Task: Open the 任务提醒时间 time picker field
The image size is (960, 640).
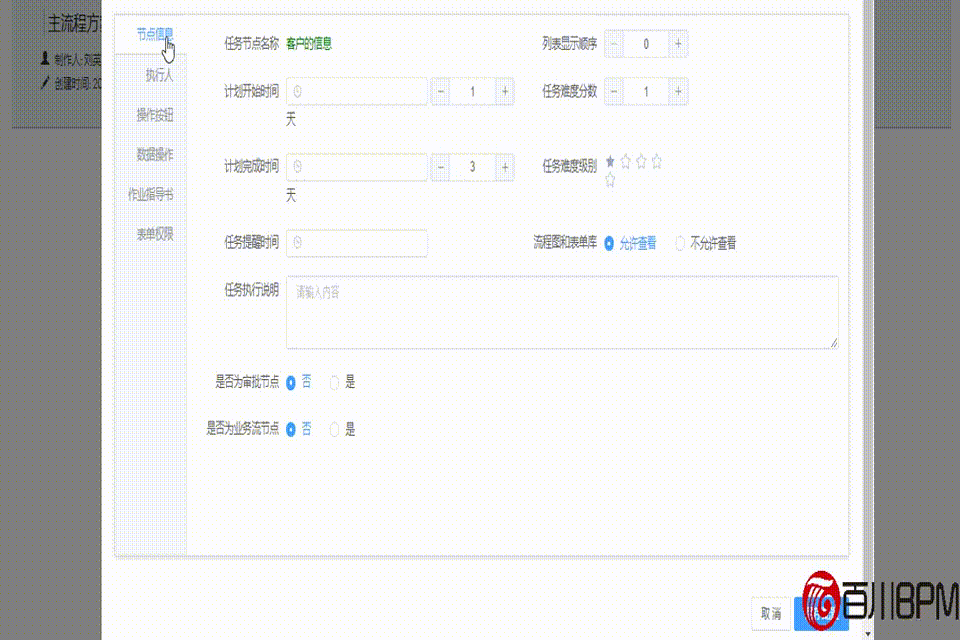Action: [x=356, y=243]
